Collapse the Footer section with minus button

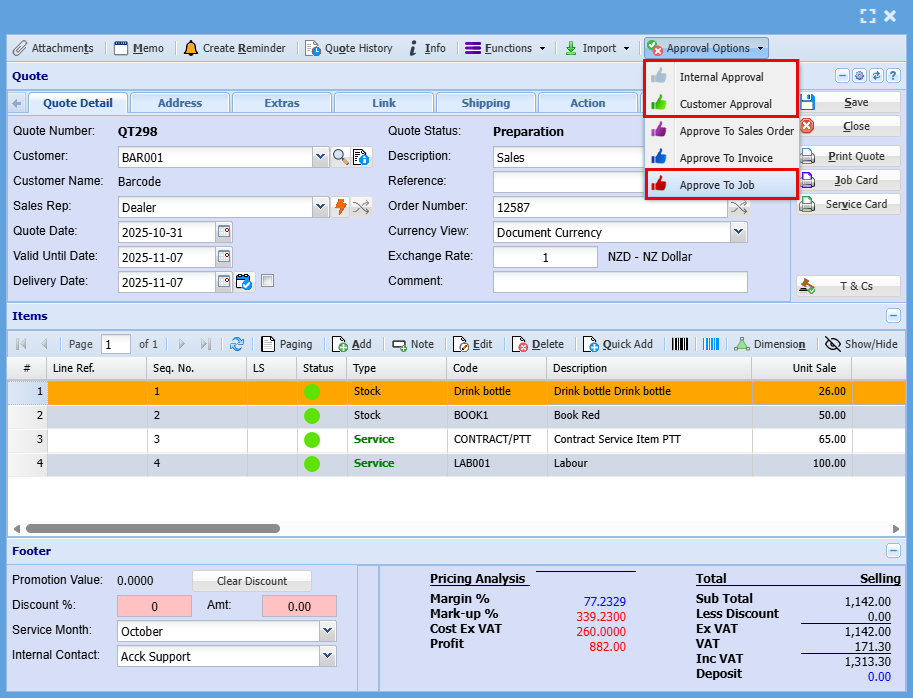[x=893, y=551]
